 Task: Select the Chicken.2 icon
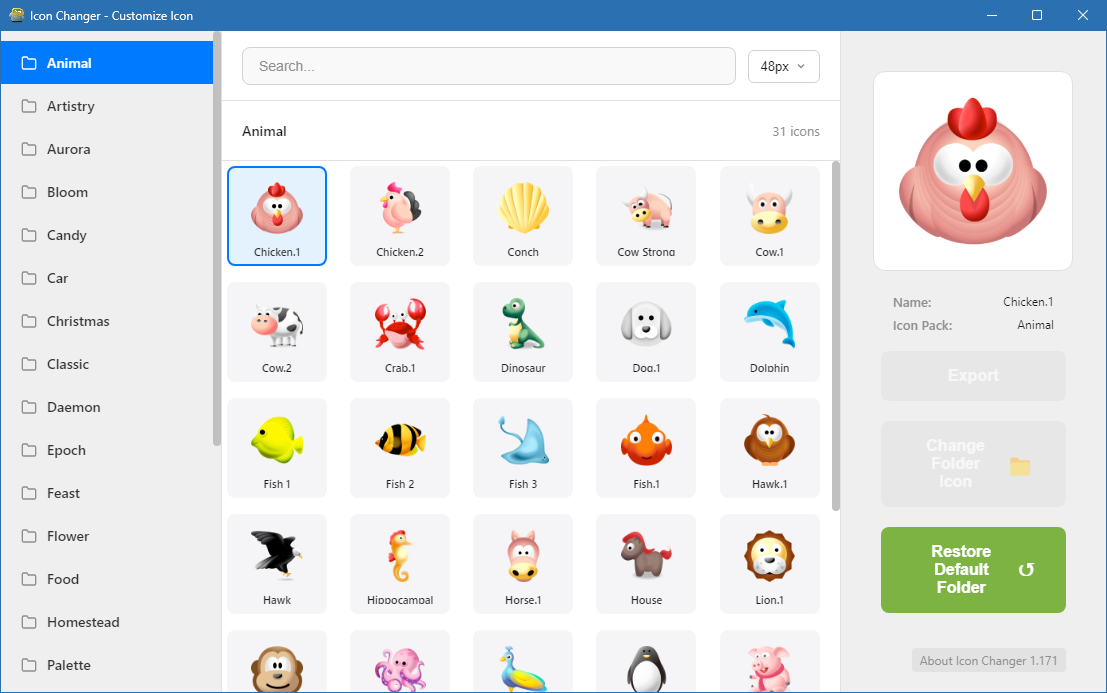(x=400, y=216)
